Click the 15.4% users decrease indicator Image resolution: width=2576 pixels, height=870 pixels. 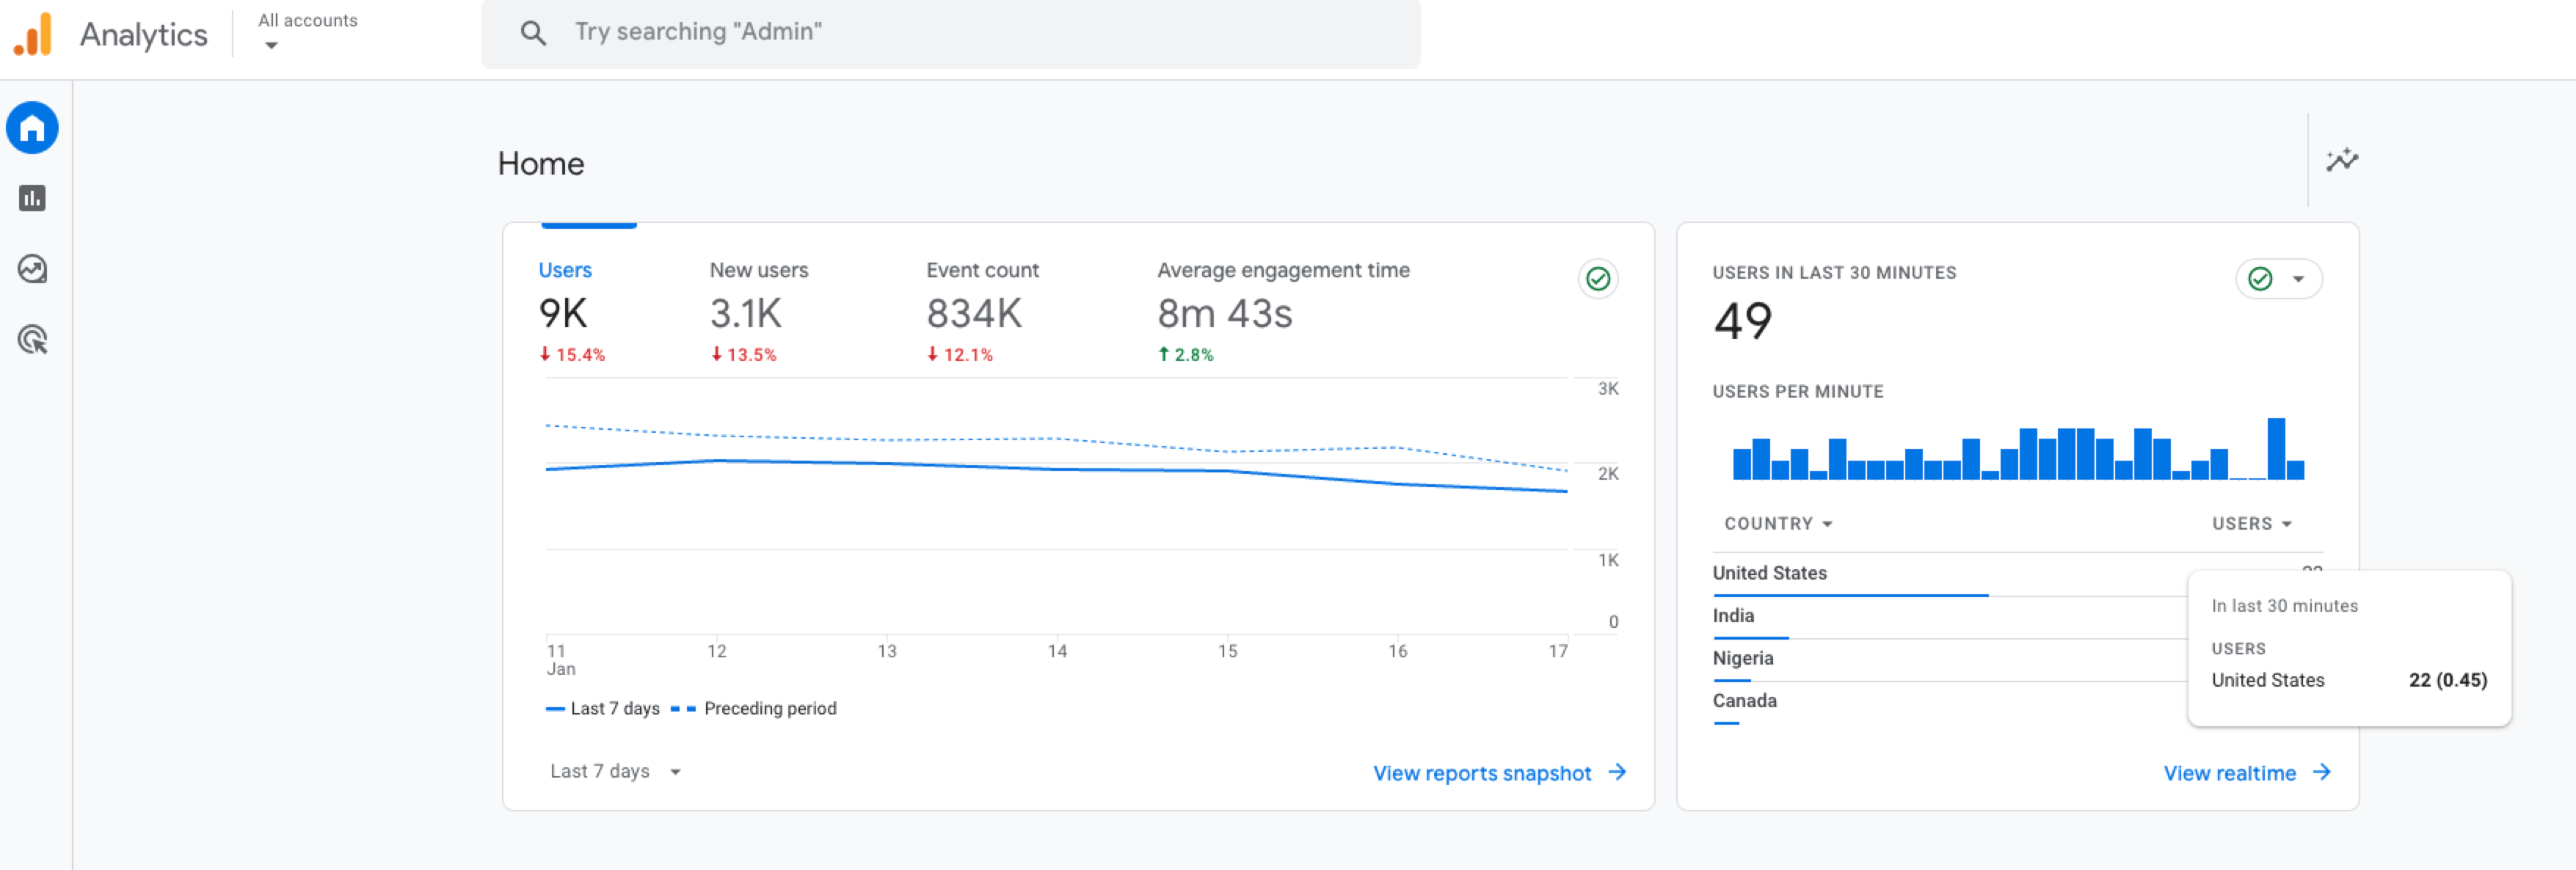tap(572, 354)
